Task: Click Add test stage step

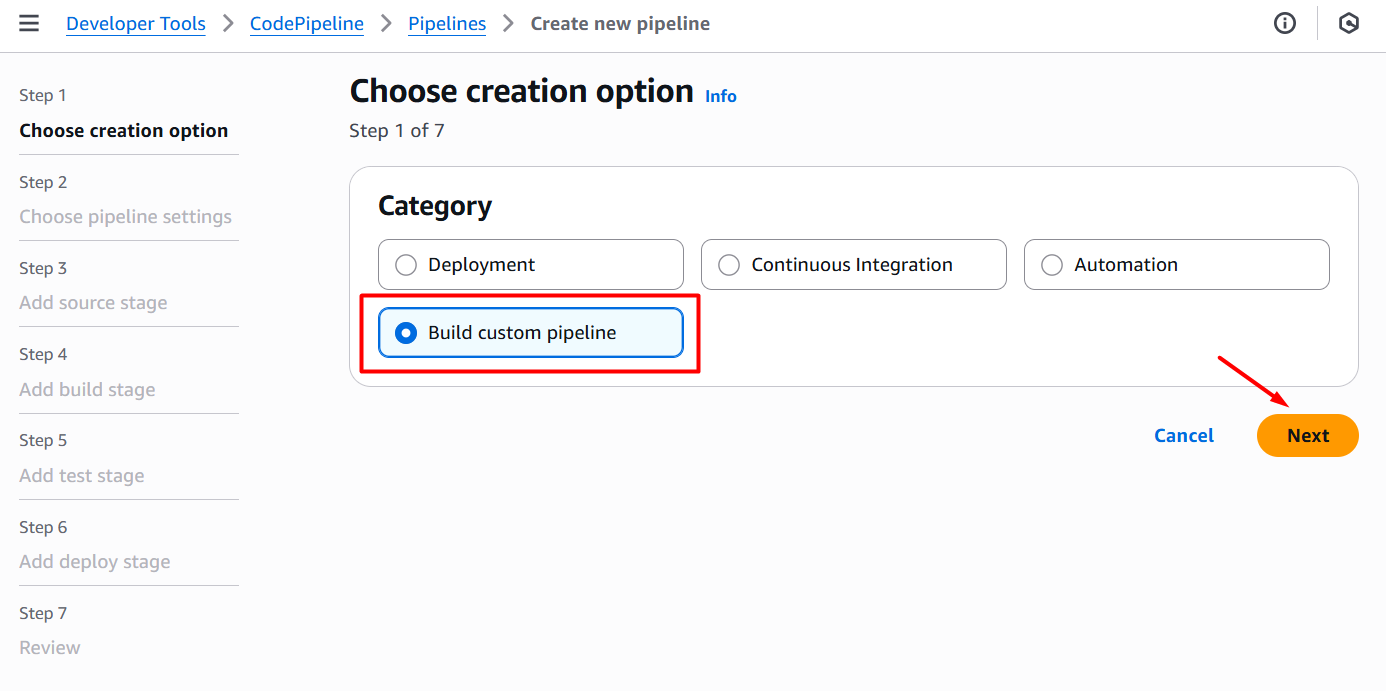Action: tap(82, 476)
